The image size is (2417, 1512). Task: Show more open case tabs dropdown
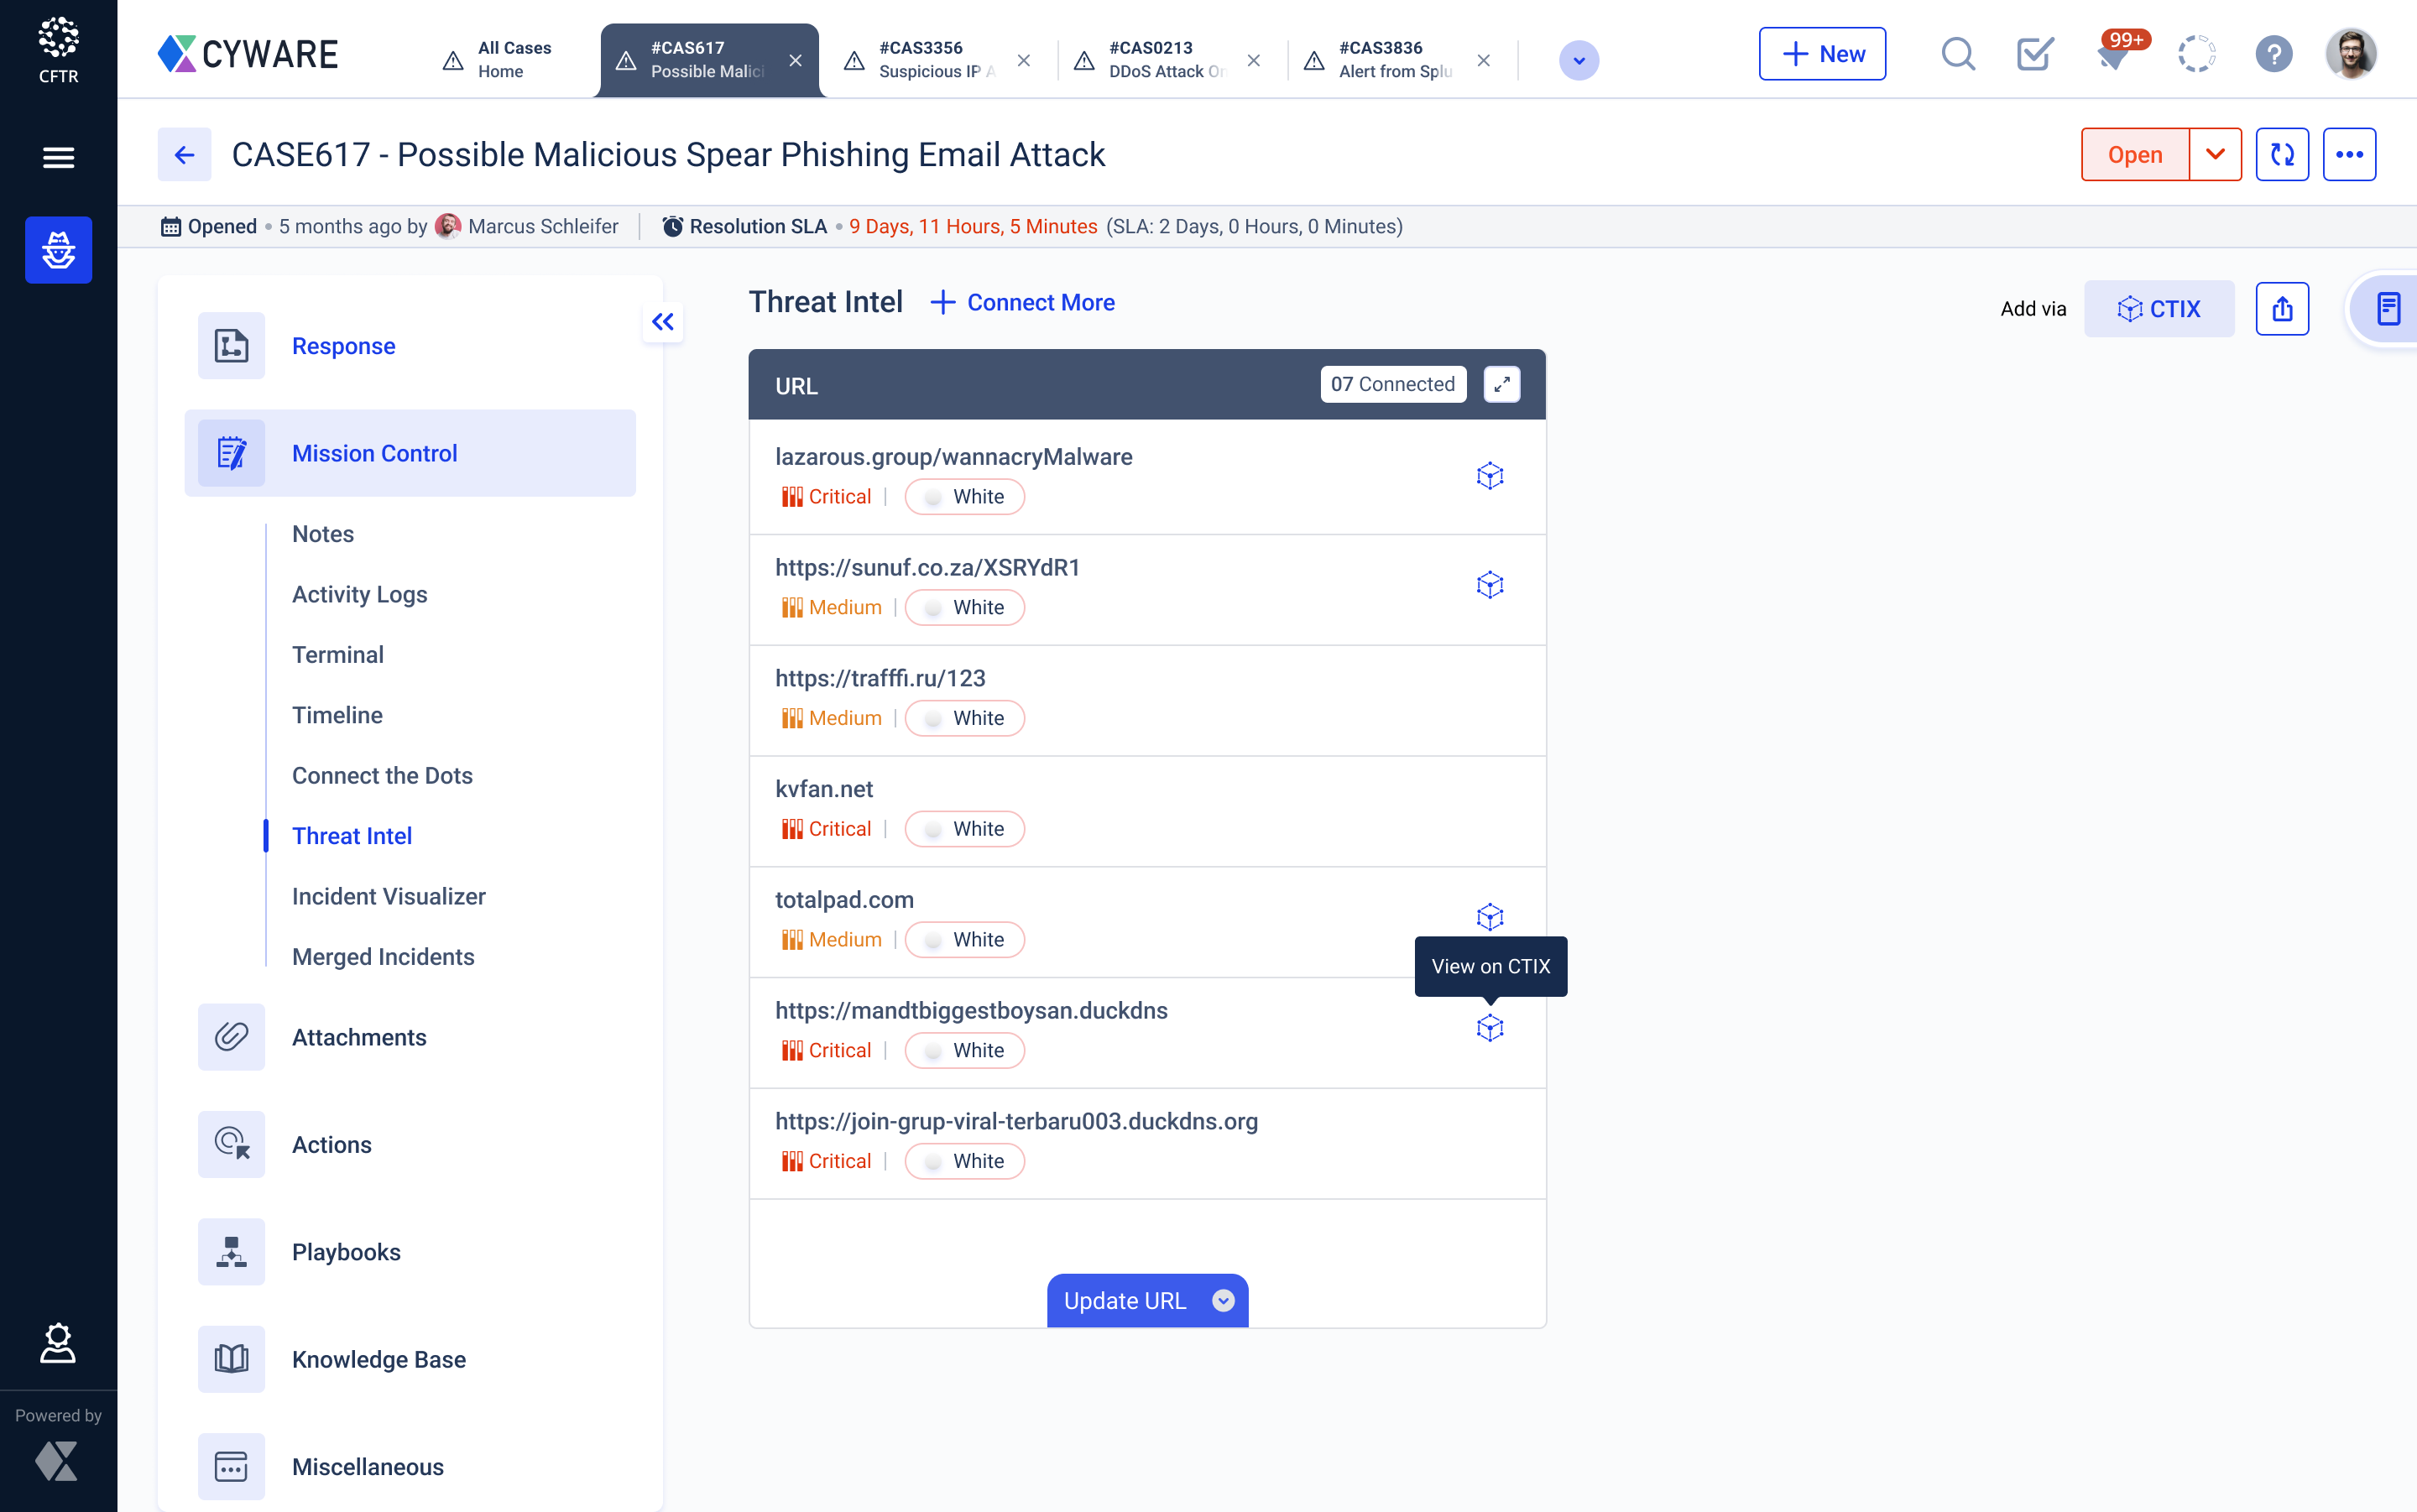1578,60
